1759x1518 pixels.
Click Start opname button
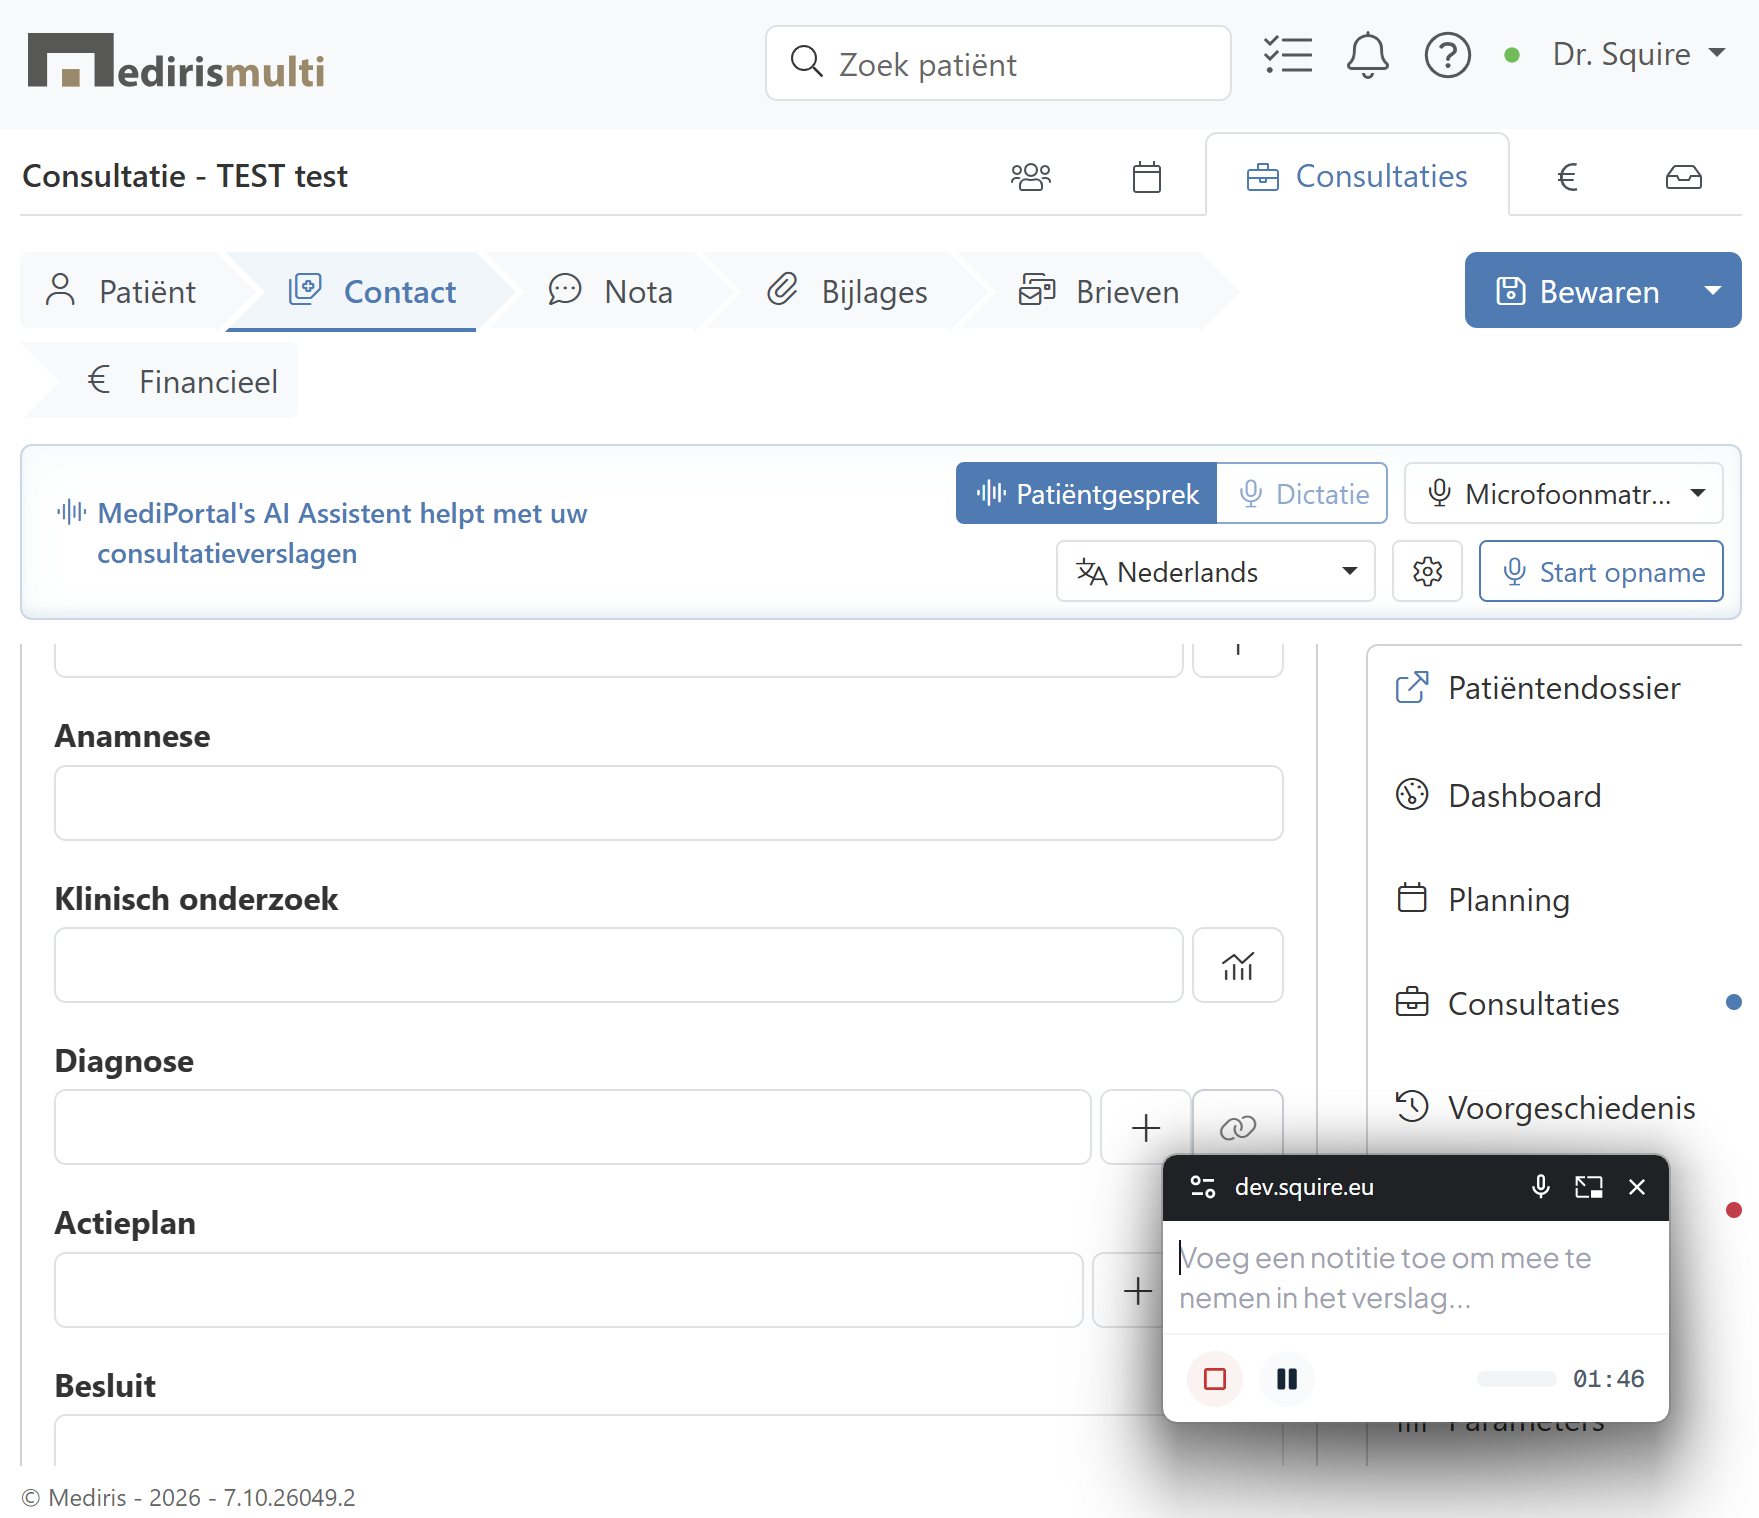point(1601,571)
